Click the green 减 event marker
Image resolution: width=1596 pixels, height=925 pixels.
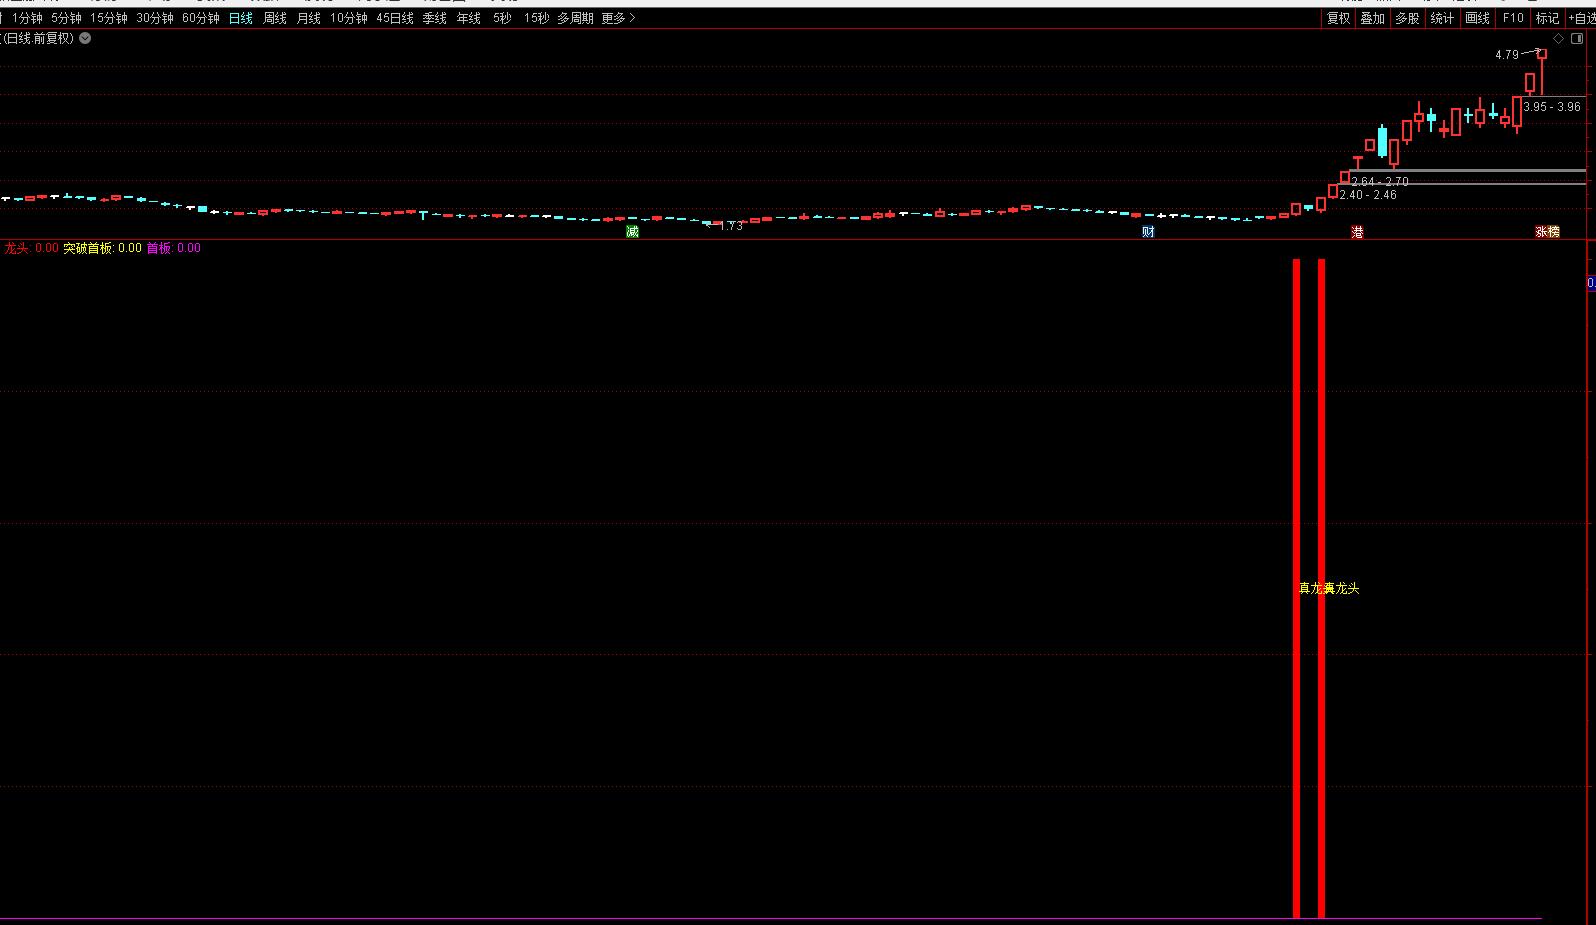[632, 232]
